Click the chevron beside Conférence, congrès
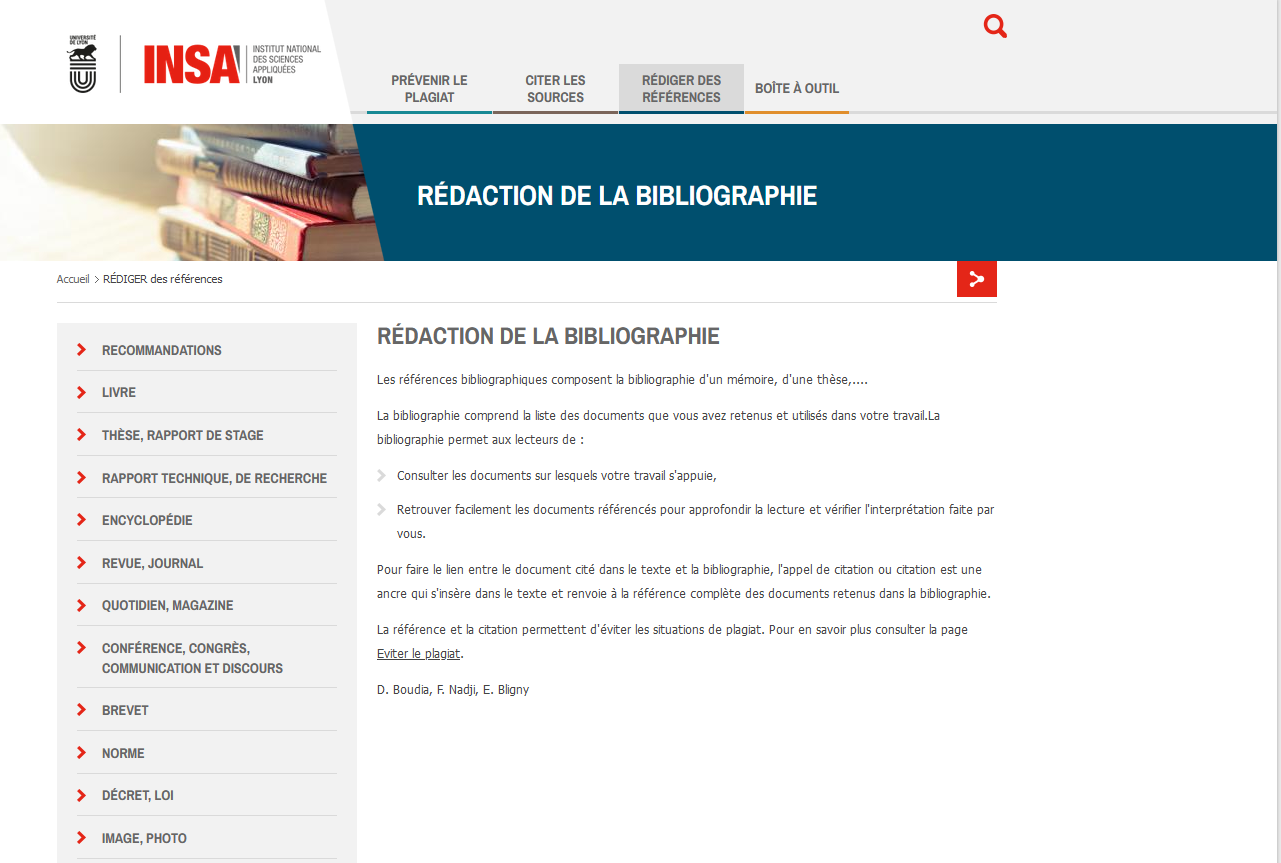 coord(82,648)
